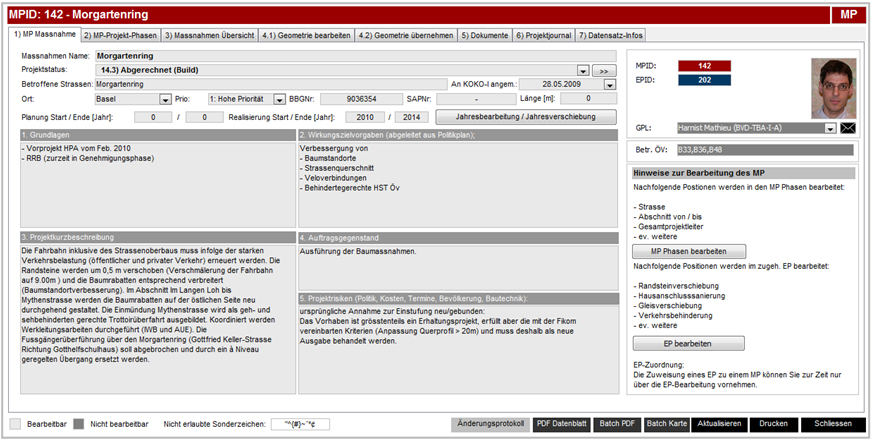Expand the Ort dropdown showing Basel
The image size is (871, 442).
click(165, 100)
